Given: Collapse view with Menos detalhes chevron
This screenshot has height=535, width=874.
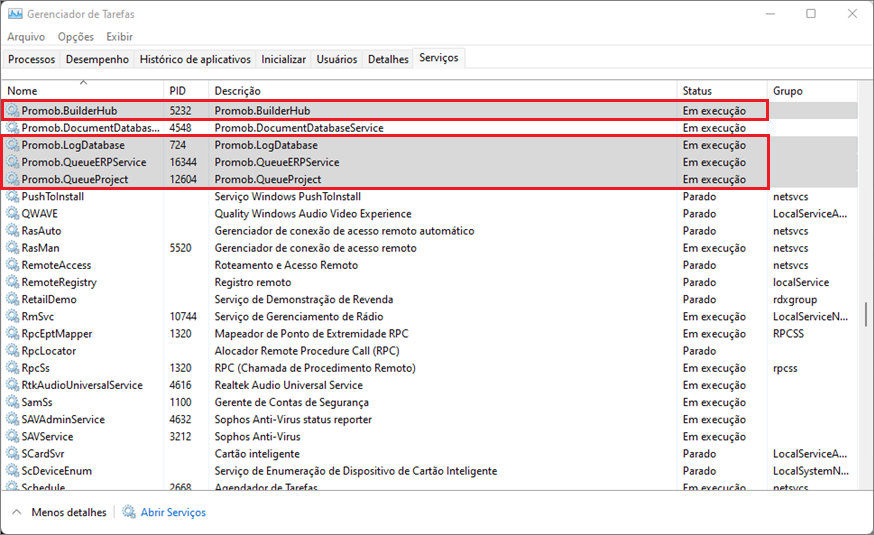Looking at the screenshot, I should 17,512.
